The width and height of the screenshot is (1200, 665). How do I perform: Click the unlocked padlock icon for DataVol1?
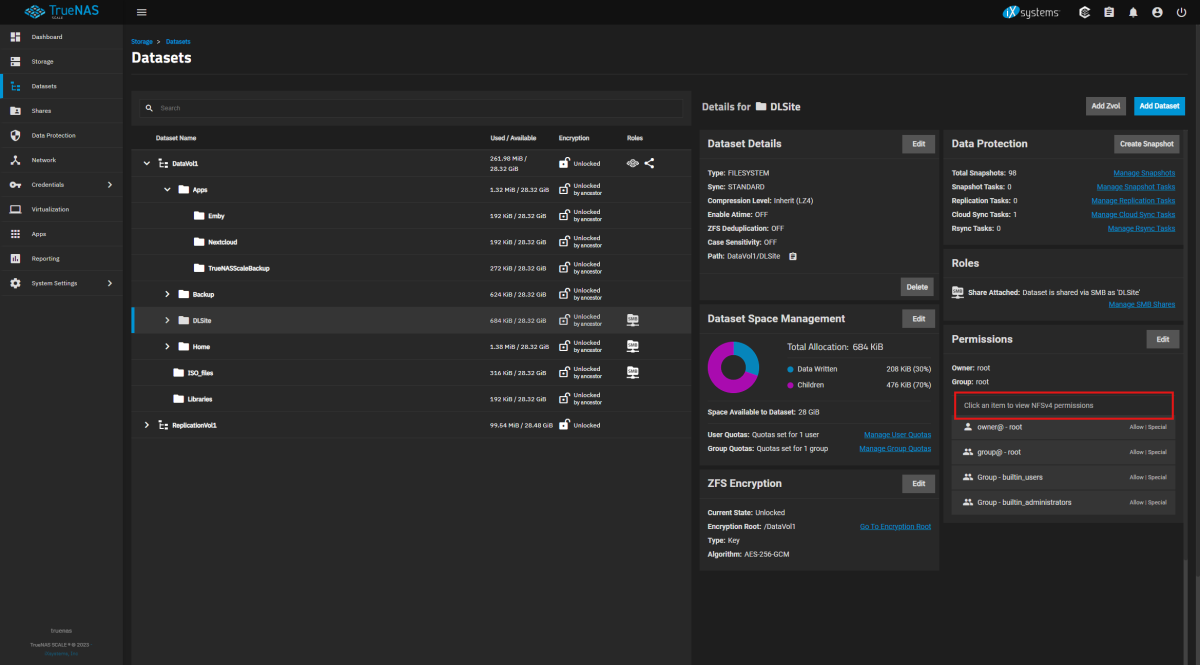coord(564,163)
